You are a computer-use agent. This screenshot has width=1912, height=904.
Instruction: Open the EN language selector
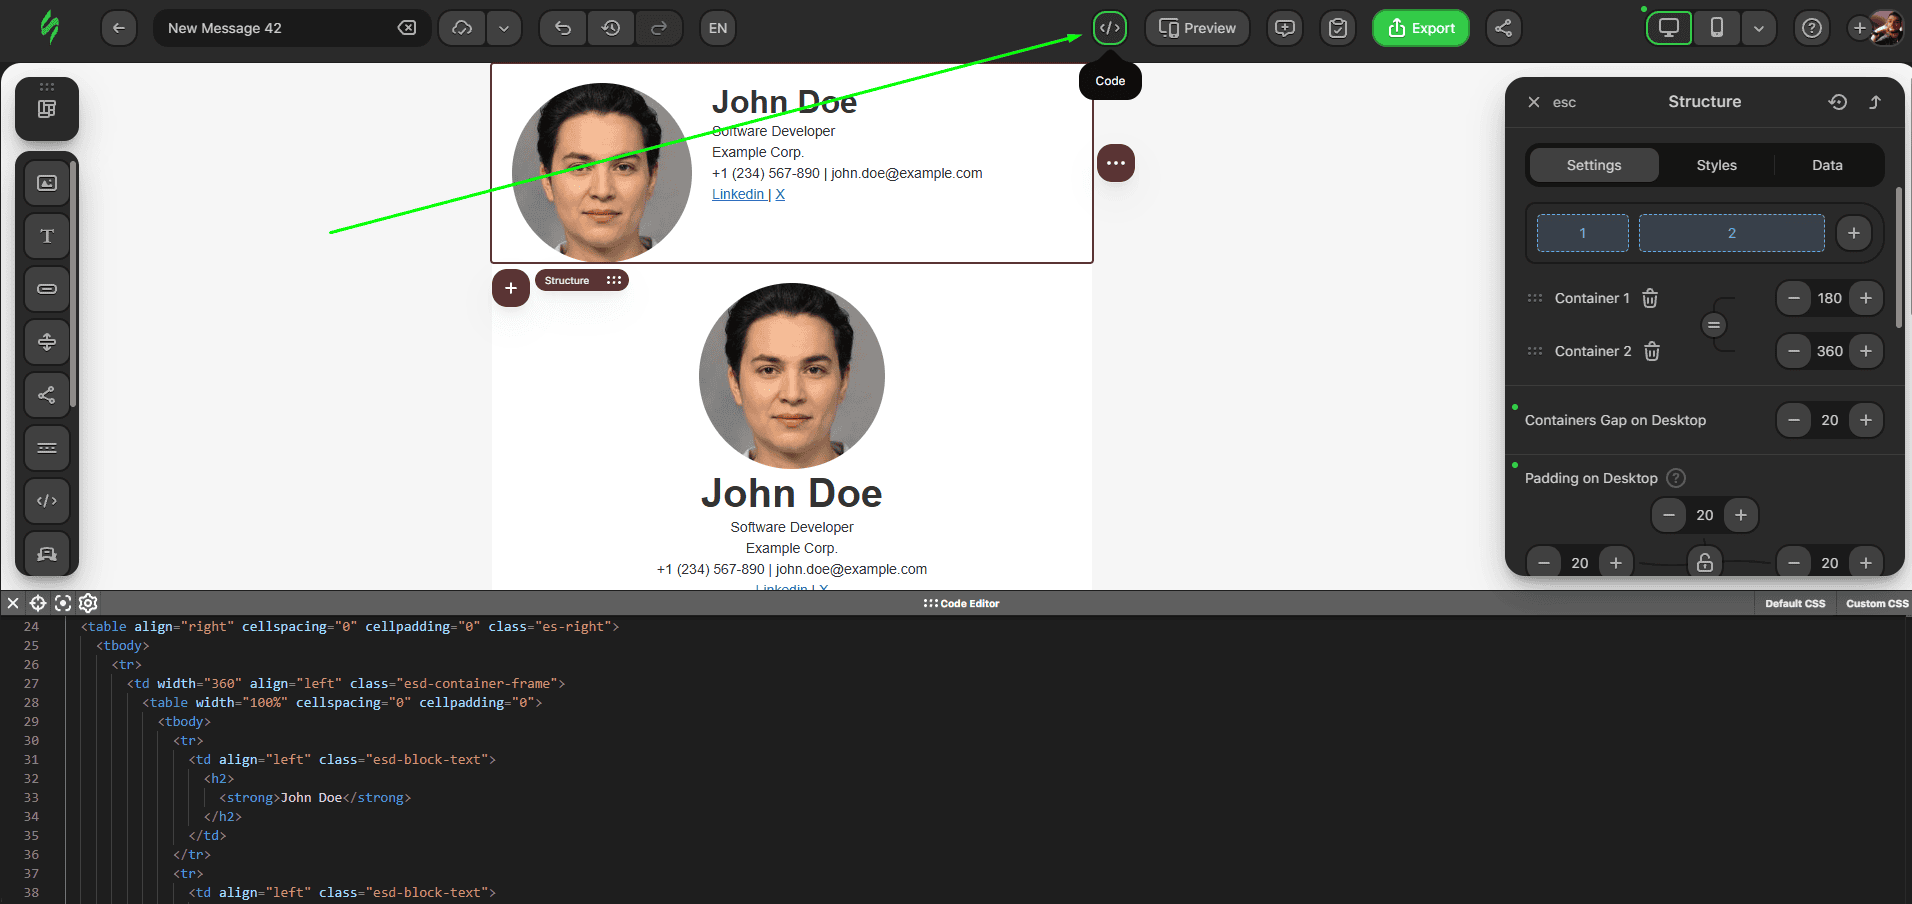pyautogui.click(x=718, y=28)
